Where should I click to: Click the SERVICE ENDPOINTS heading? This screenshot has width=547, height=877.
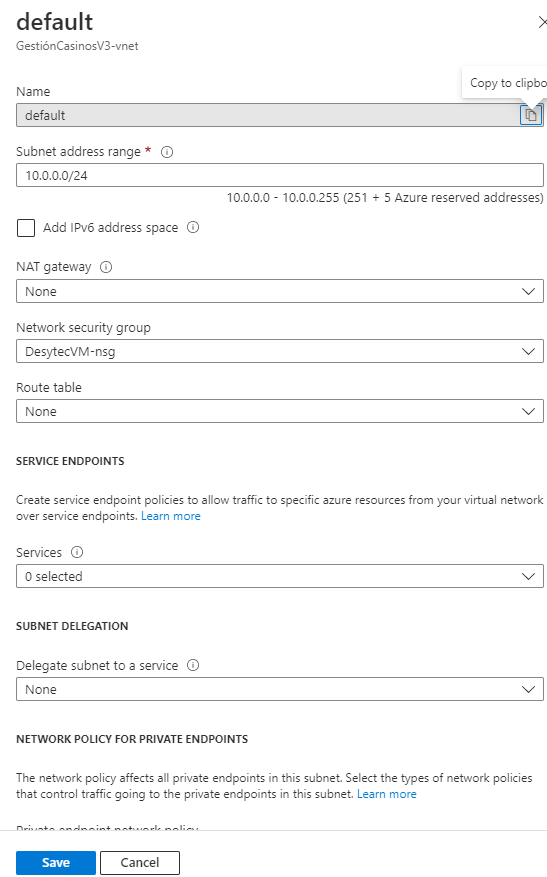pyautogui.click(x=70, y=461)
